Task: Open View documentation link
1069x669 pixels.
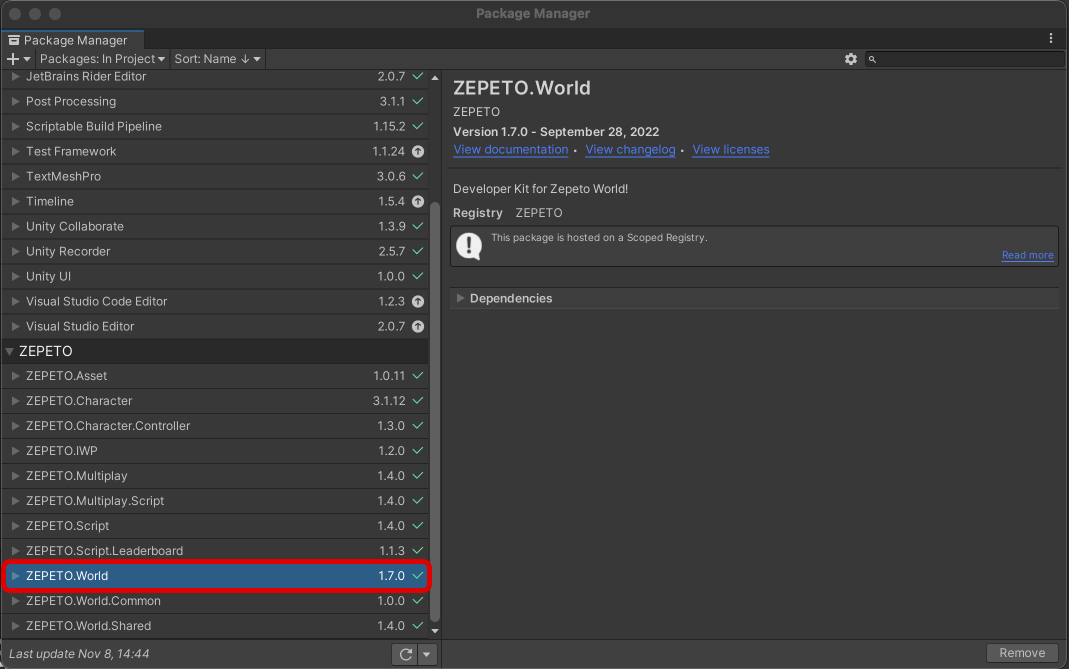Action: point(511,149)
